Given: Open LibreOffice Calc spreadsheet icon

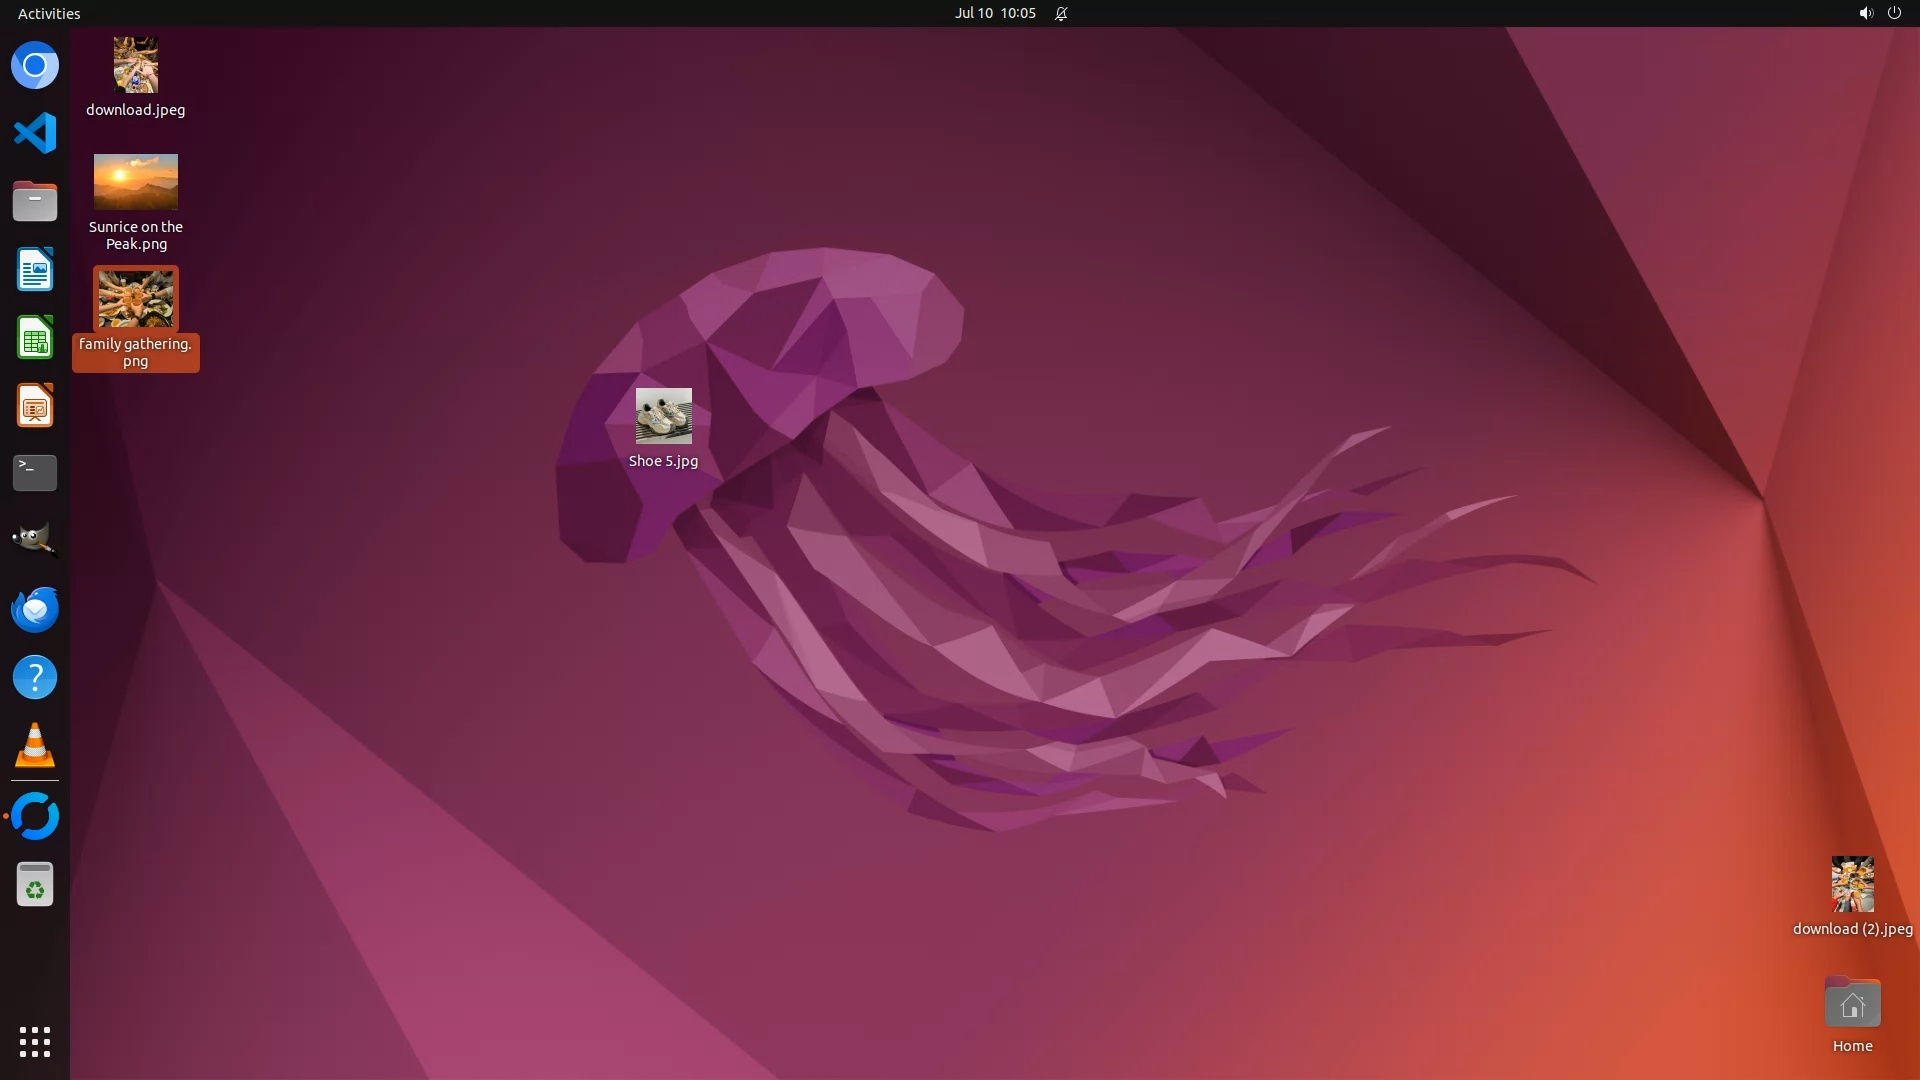Looking at the screenshot, I should 35,338.
